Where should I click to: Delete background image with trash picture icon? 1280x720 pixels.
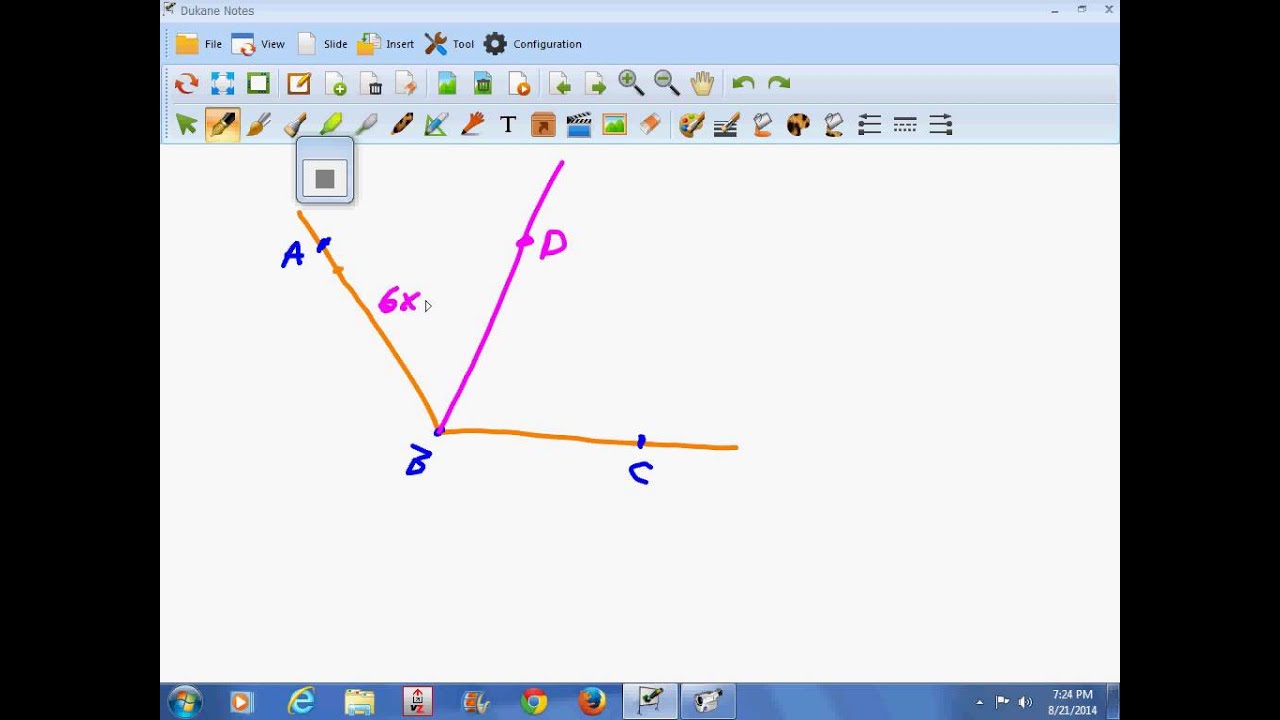pos(483,84)
